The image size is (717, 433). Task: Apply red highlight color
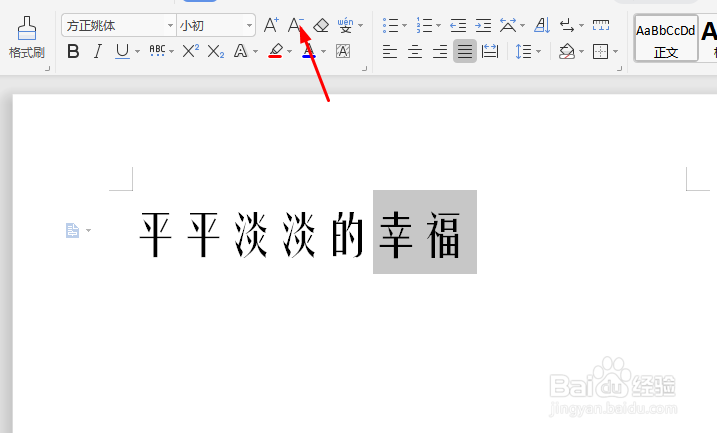point(275,51)
